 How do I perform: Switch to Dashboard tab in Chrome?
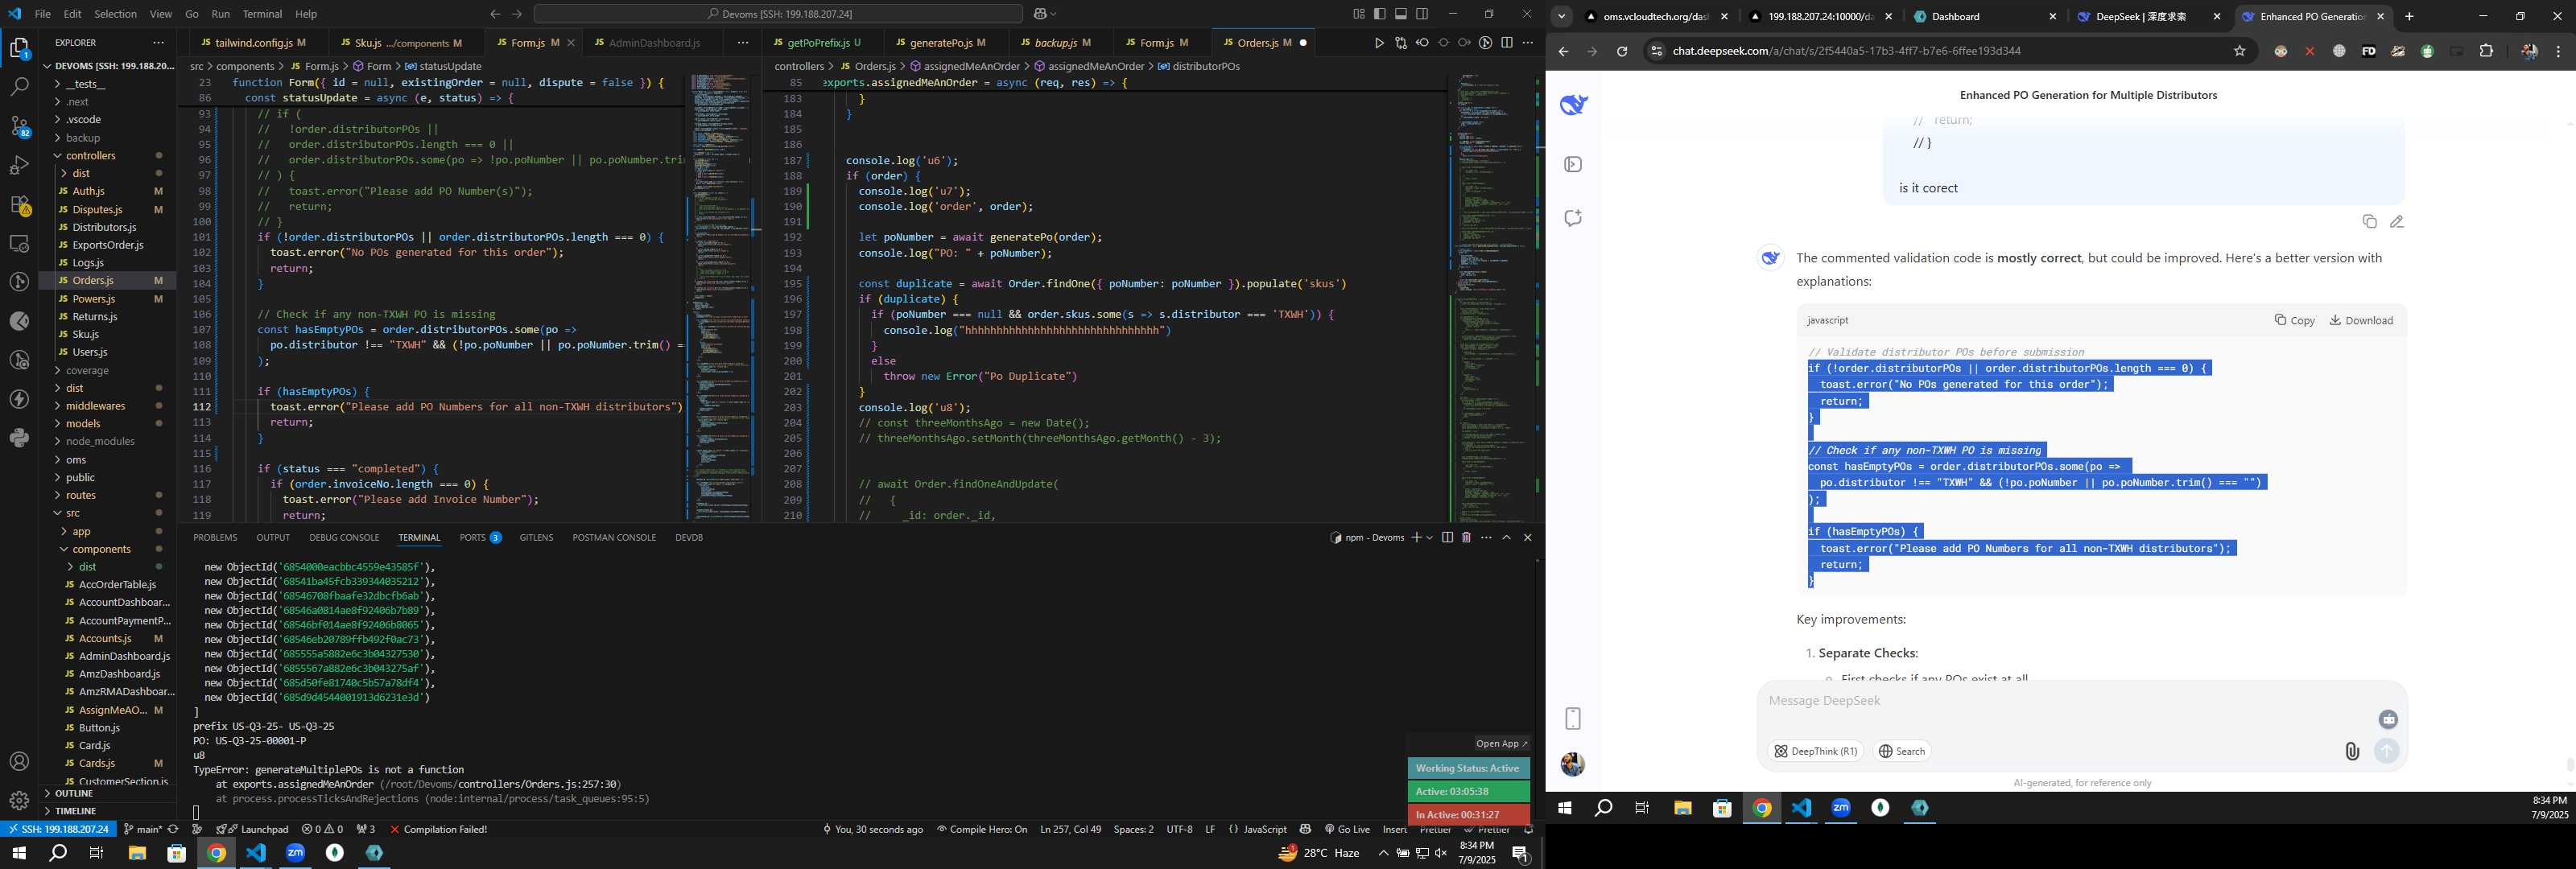pos(1984,16)
